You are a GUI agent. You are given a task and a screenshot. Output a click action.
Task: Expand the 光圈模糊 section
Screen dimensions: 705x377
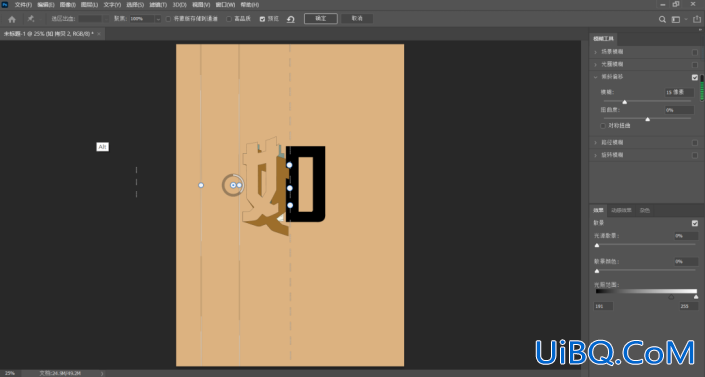click(x=596, y=65)
